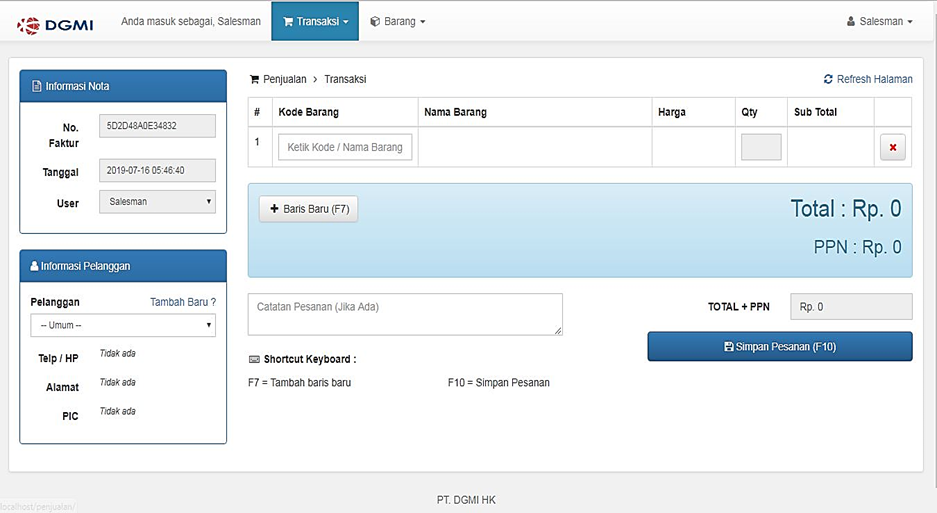Click Simpan Pesanan (F10) button
This screenshot has width=937, height=513.
point(780,347)
